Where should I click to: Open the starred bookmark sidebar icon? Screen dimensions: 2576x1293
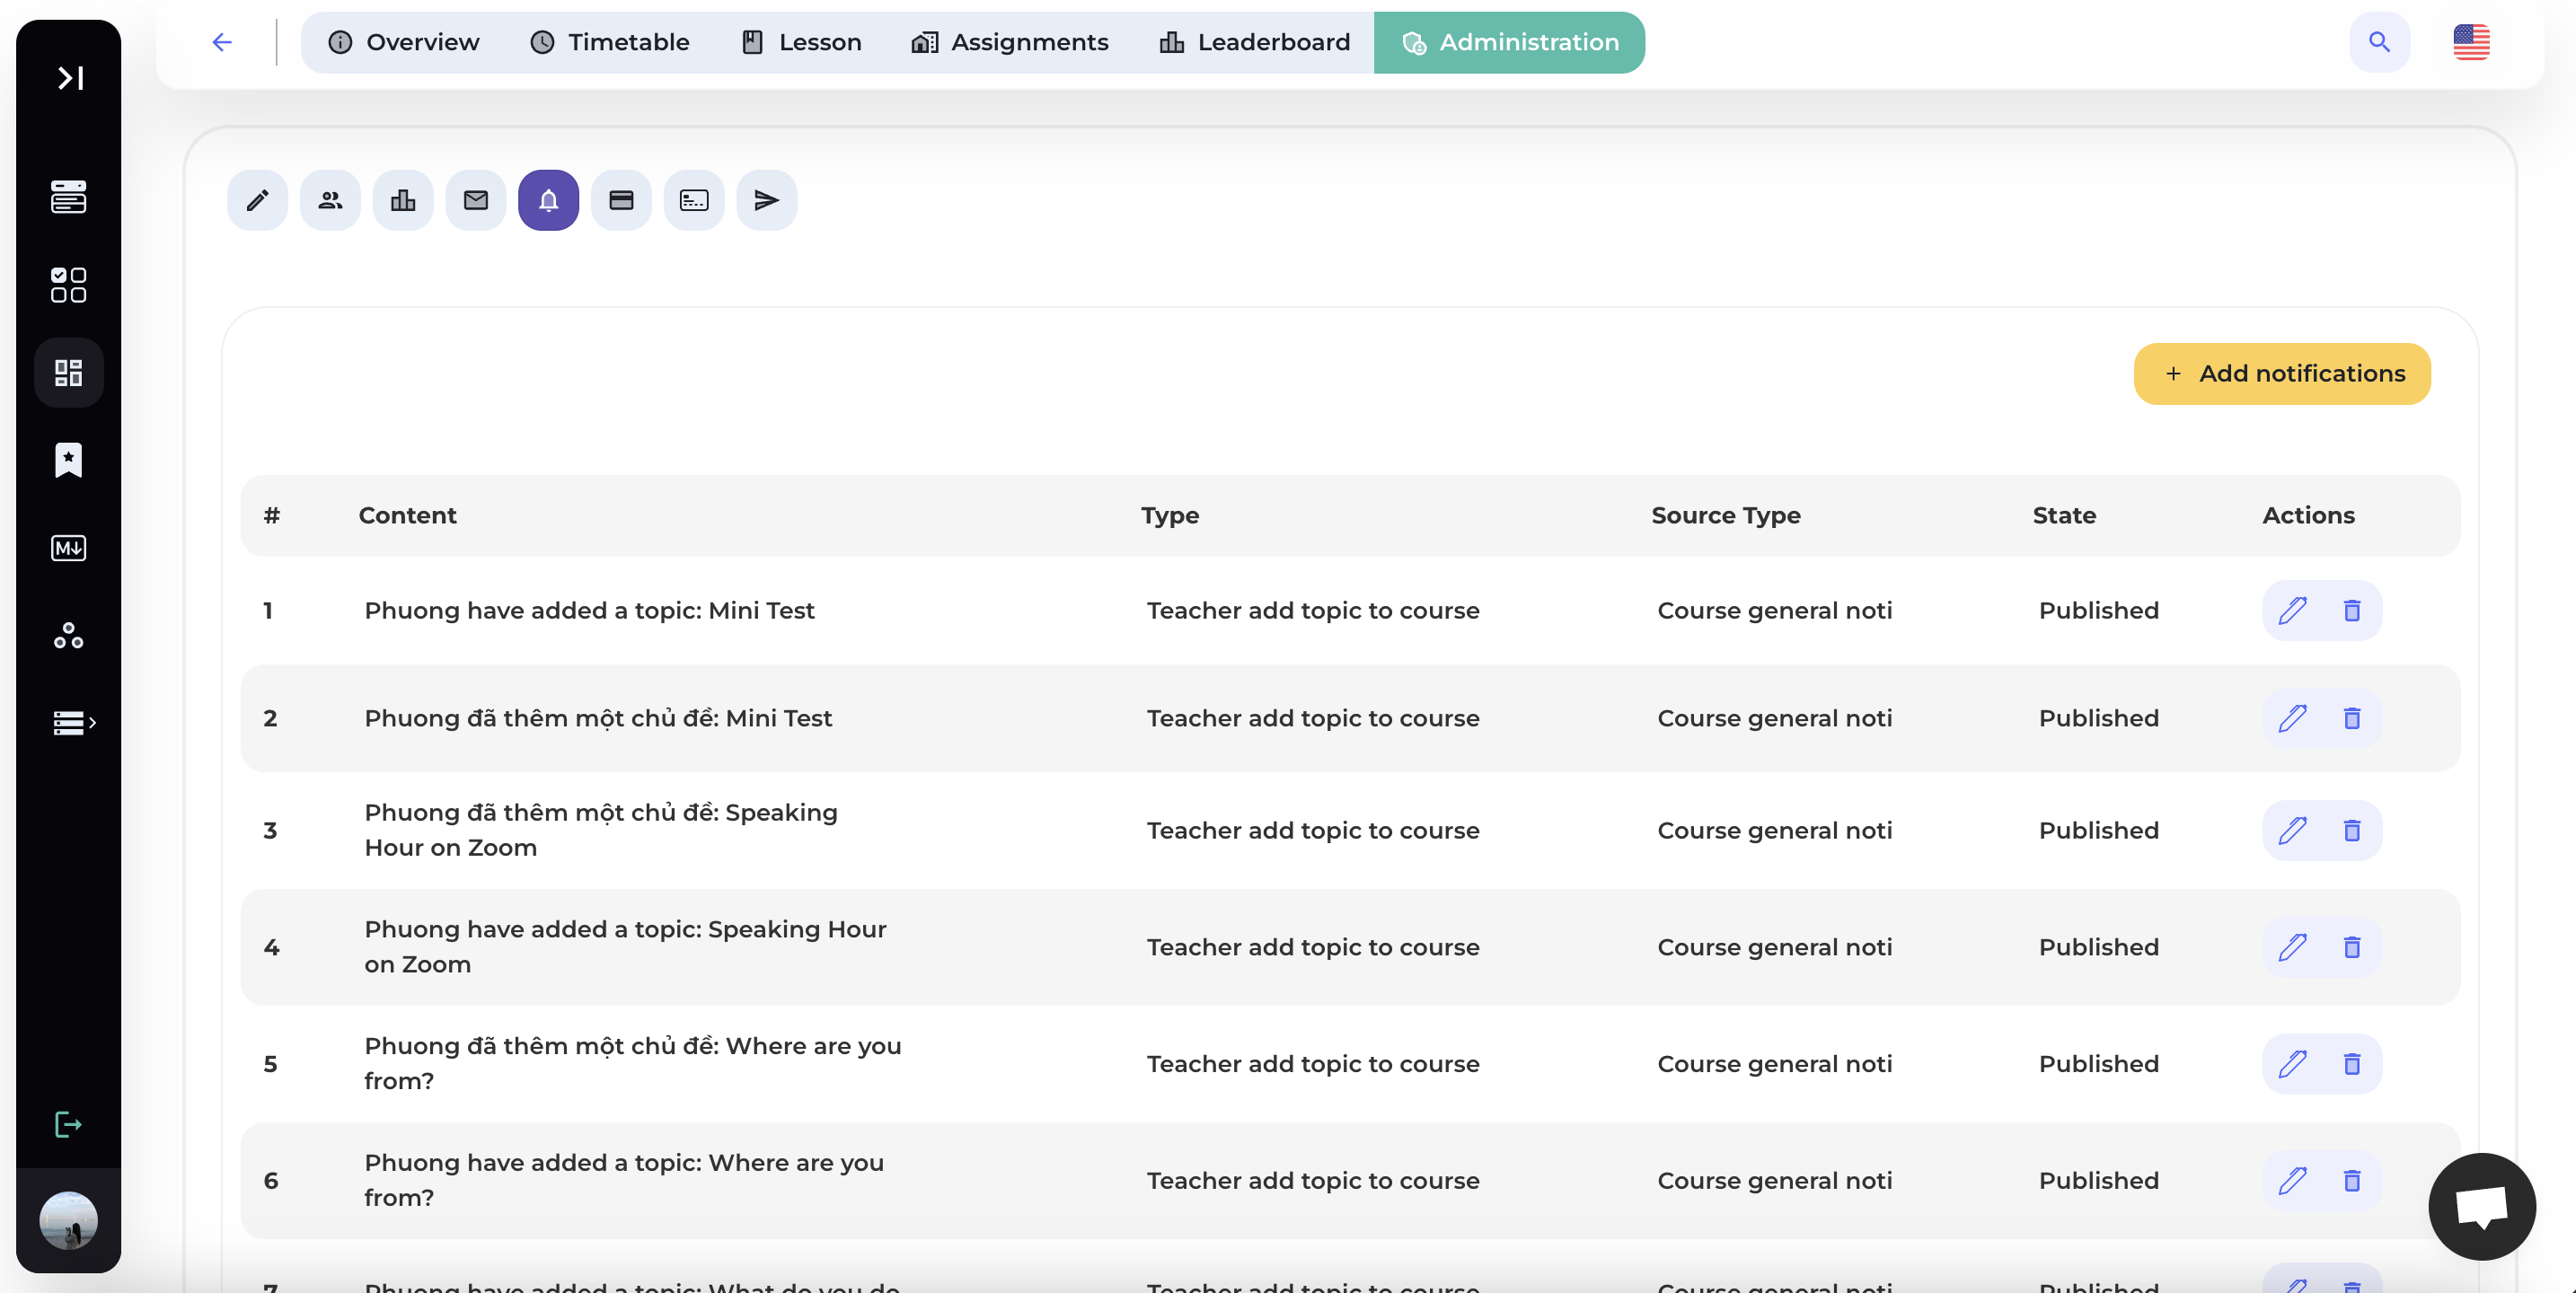[x=69, y=460]
